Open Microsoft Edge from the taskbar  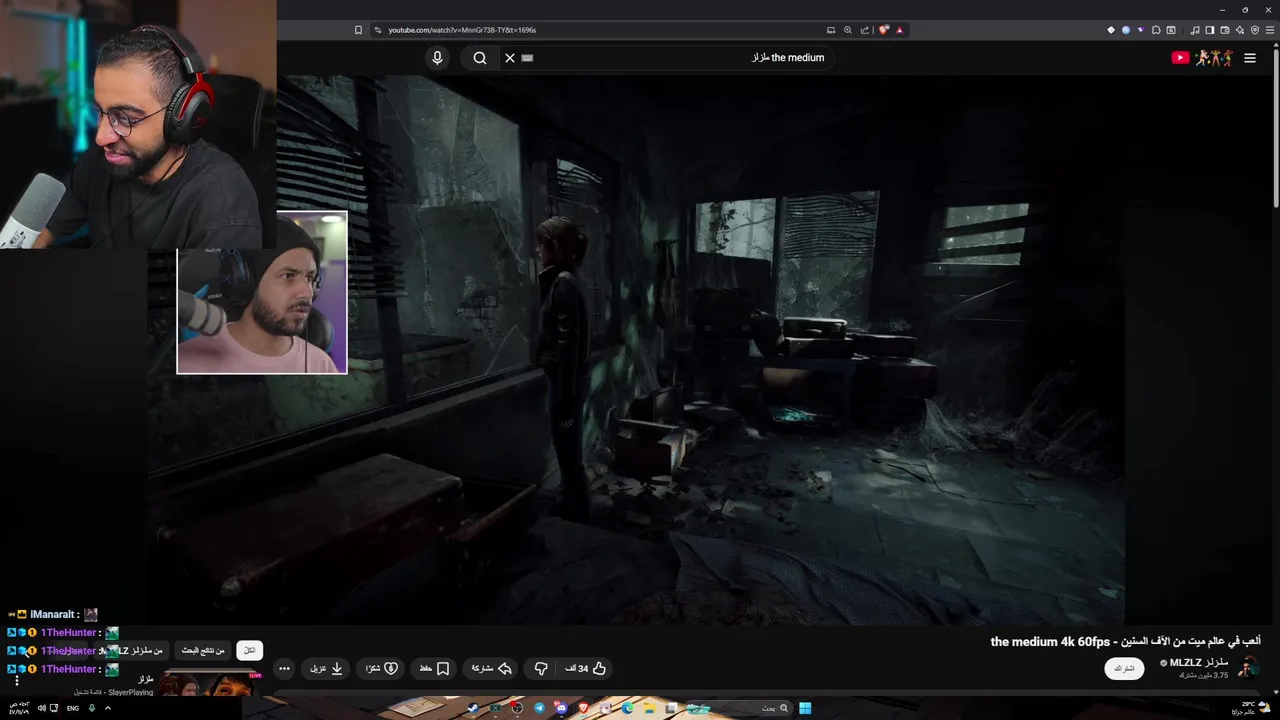click(x=627, y=708)
